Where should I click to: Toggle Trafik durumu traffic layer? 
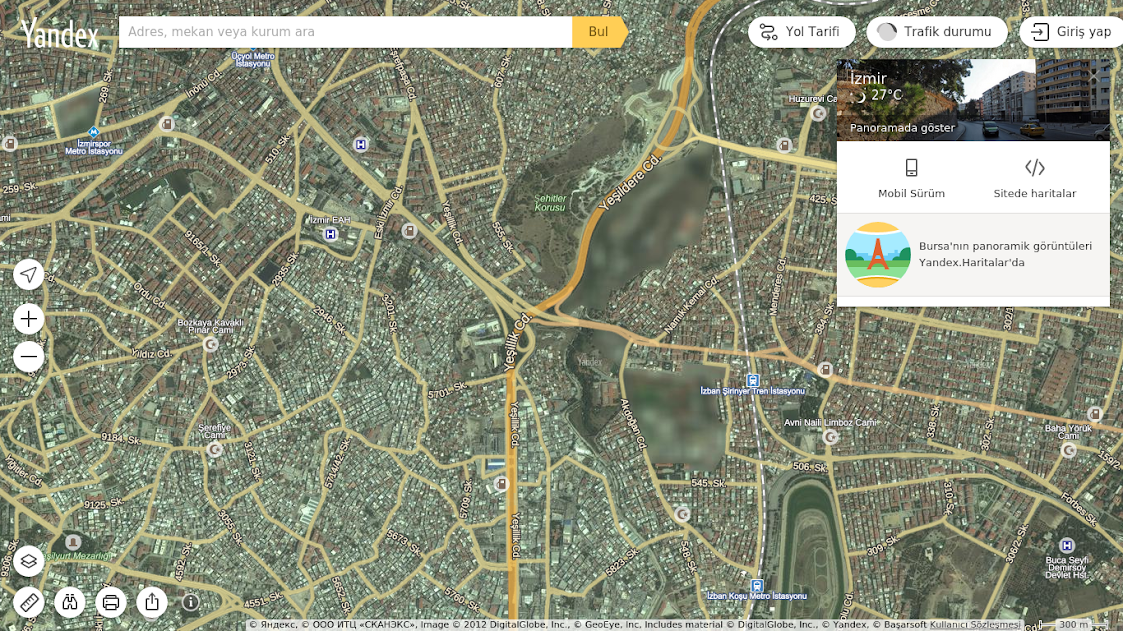click(x=934, y=32)
